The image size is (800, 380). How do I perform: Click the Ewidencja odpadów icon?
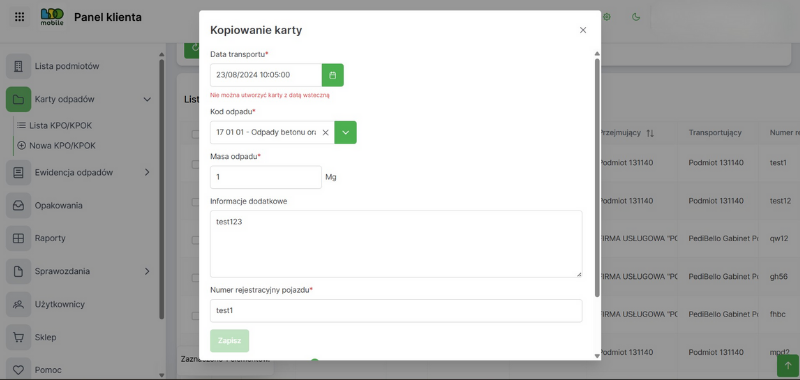18,172
